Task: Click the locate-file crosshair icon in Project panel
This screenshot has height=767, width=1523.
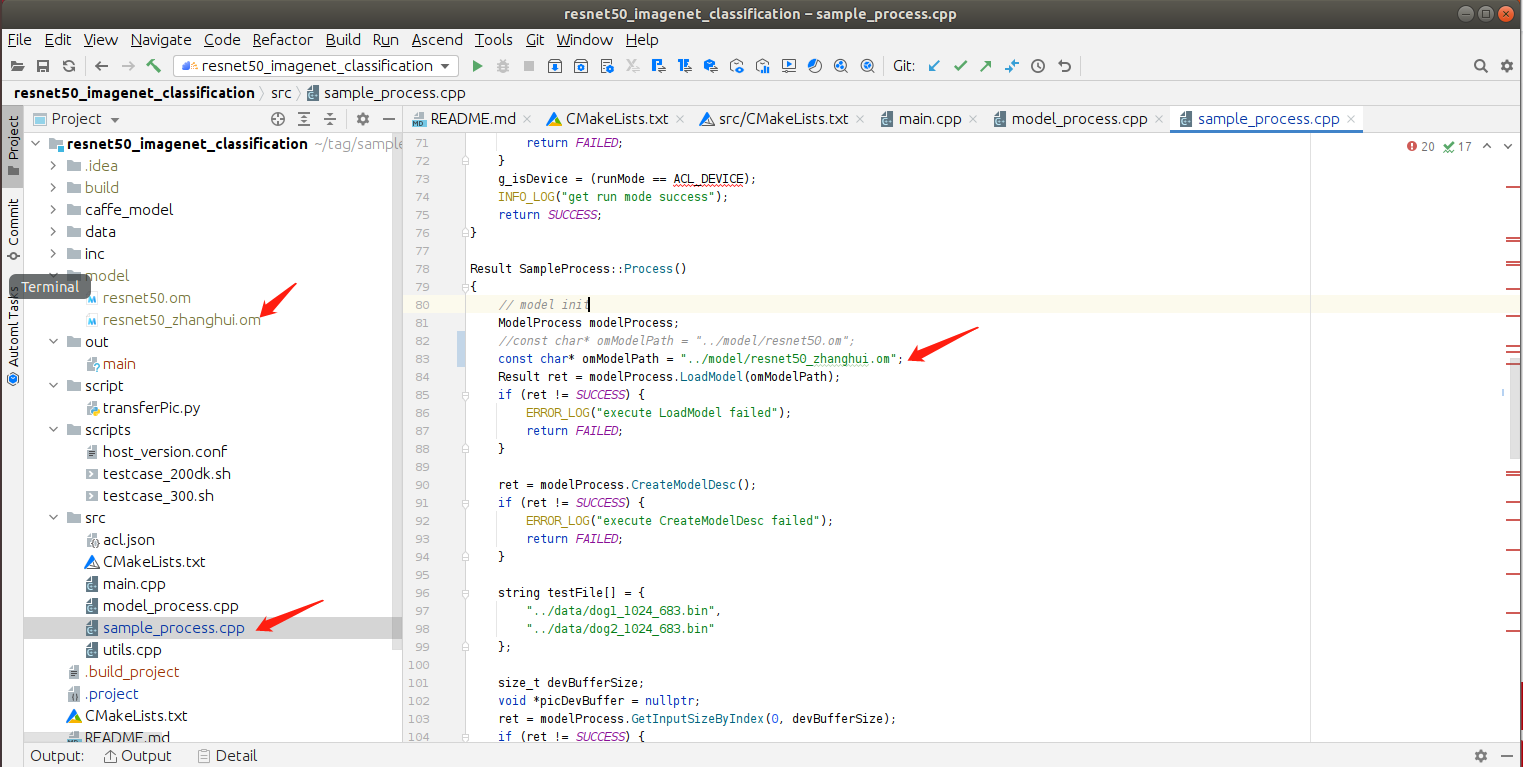Action: (278, 119)
